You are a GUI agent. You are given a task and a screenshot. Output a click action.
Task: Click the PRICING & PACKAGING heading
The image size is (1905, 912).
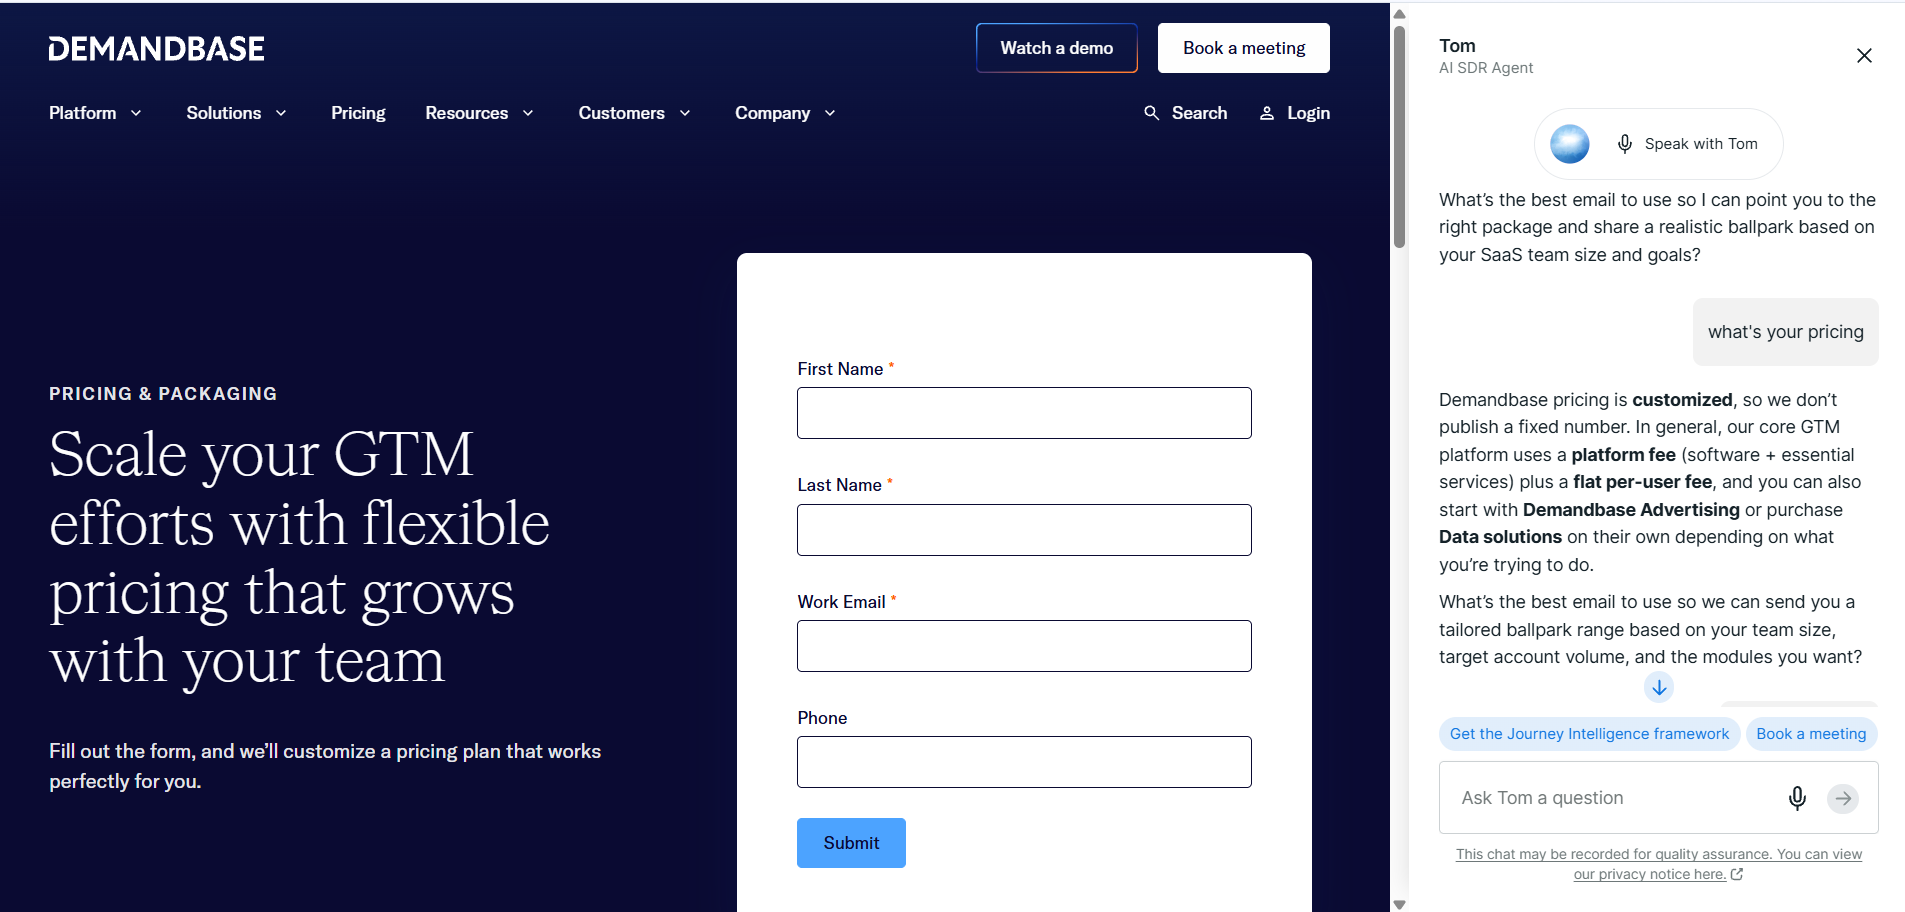point(163,394)
